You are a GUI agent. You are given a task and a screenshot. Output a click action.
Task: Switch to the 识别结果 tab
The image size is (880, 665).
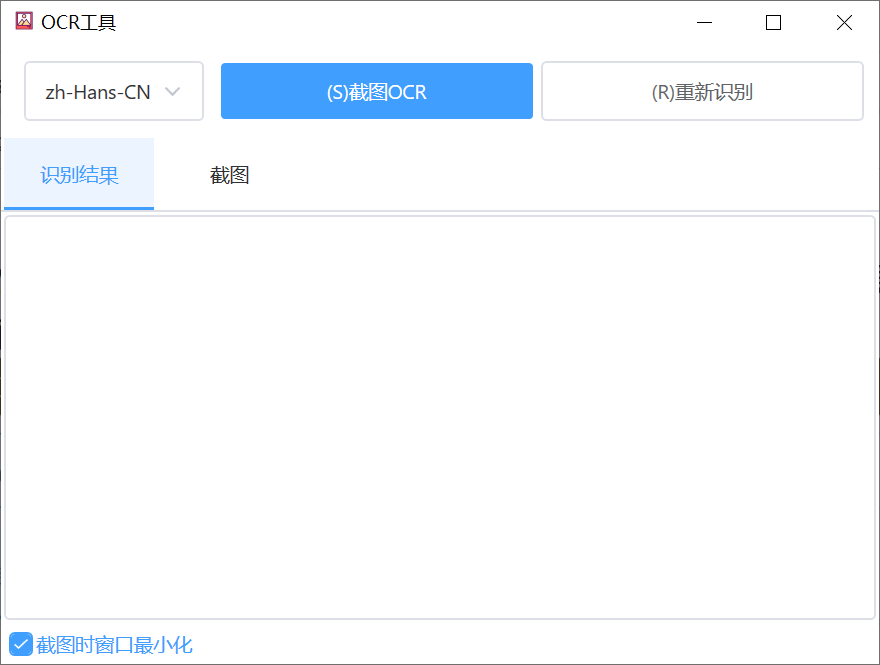click(79, 174)
